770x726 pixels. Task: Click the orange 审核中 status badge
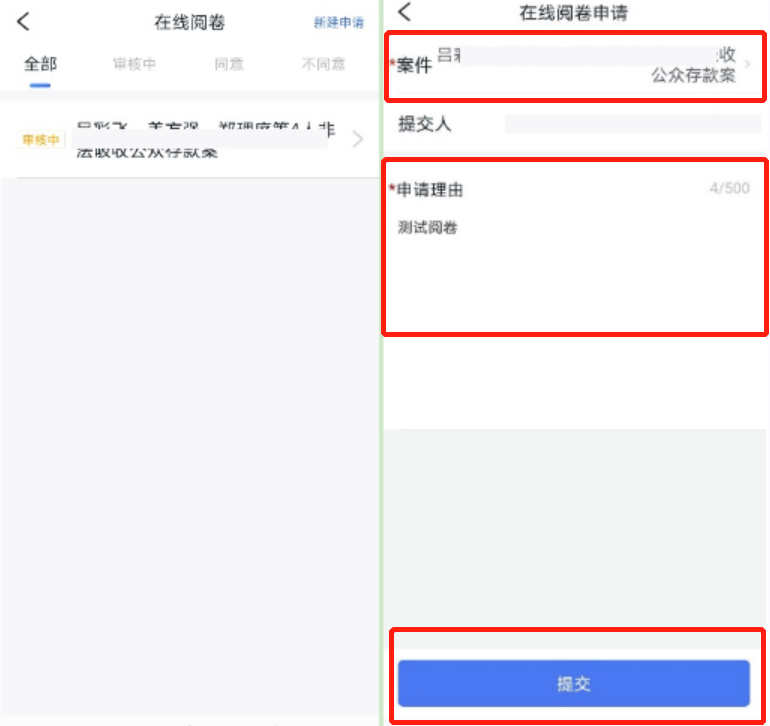click(x=41, y=140)
